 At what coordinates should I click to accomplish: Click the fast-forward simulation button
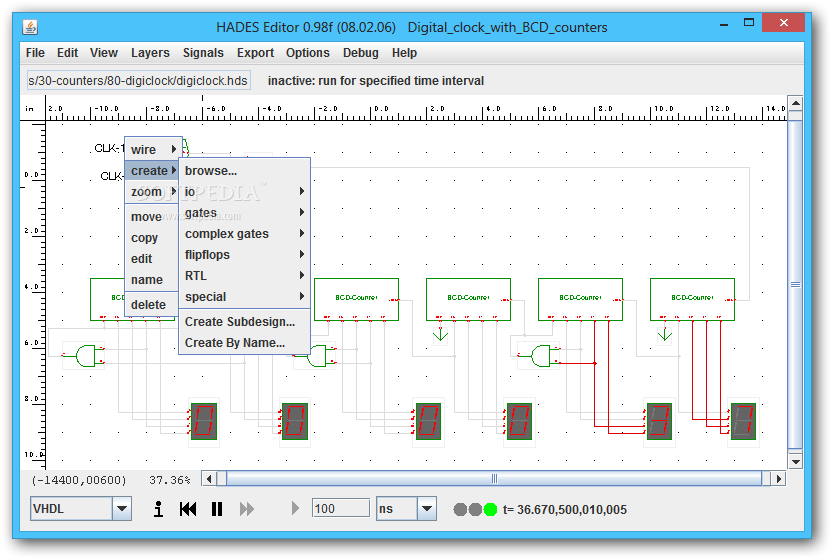(x=246, y=509)
